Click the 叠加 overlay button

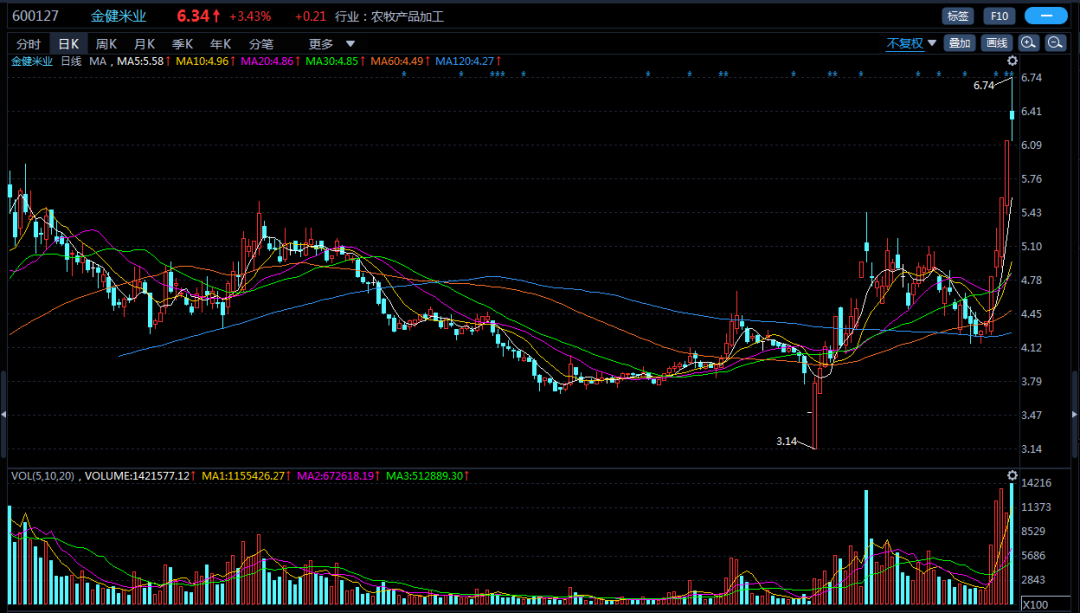959,43
